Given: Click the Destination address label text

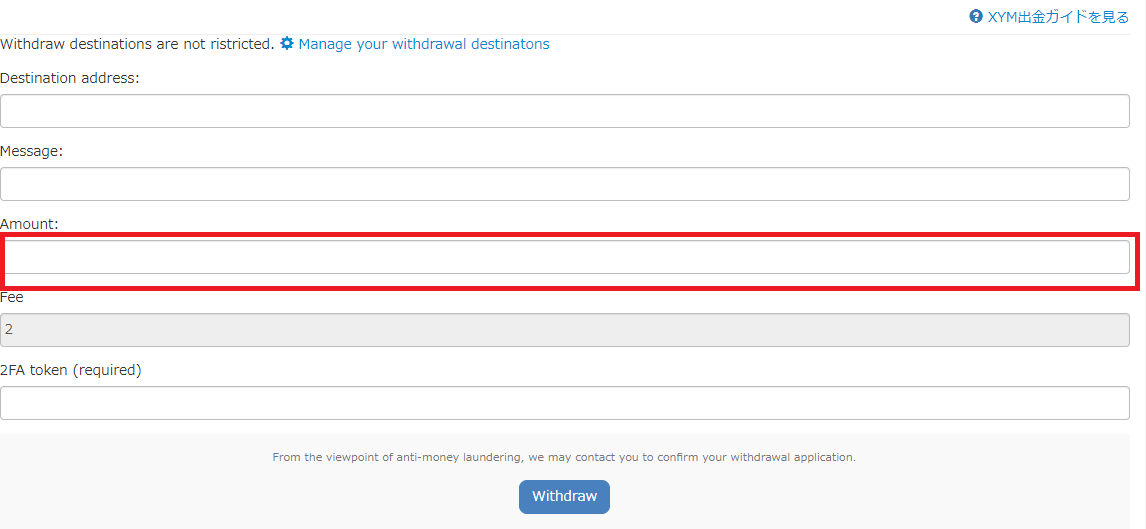Looking at the screenshot, I should 69,78.
